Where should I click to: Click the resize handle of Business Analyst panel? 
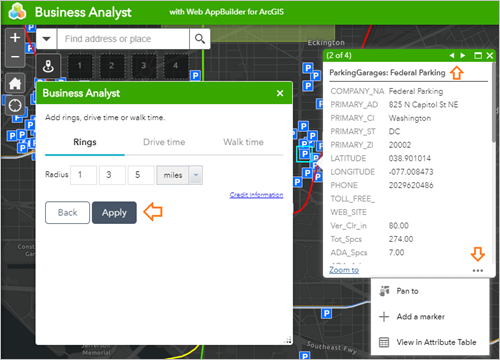[288, 340]
